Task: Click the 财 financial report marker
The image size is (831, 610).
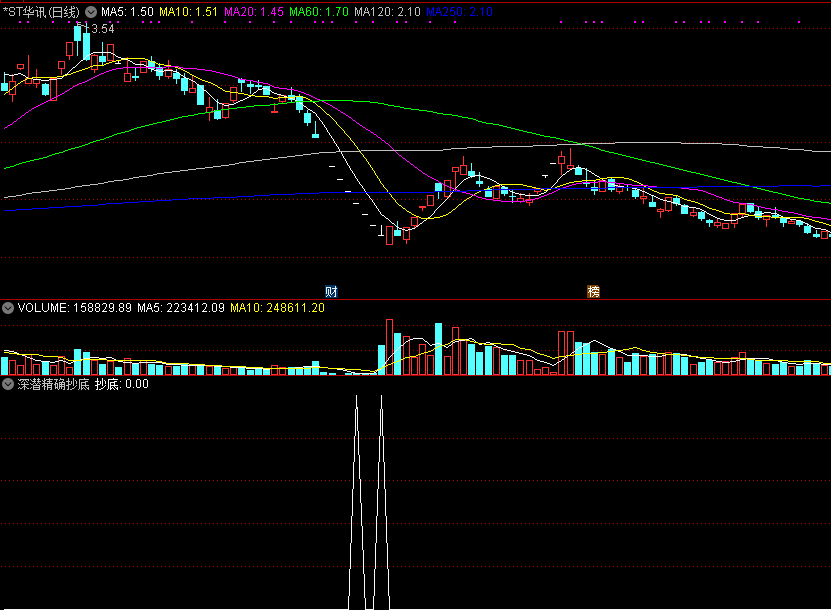Action: pyautogui.click(x=331, y=291)
